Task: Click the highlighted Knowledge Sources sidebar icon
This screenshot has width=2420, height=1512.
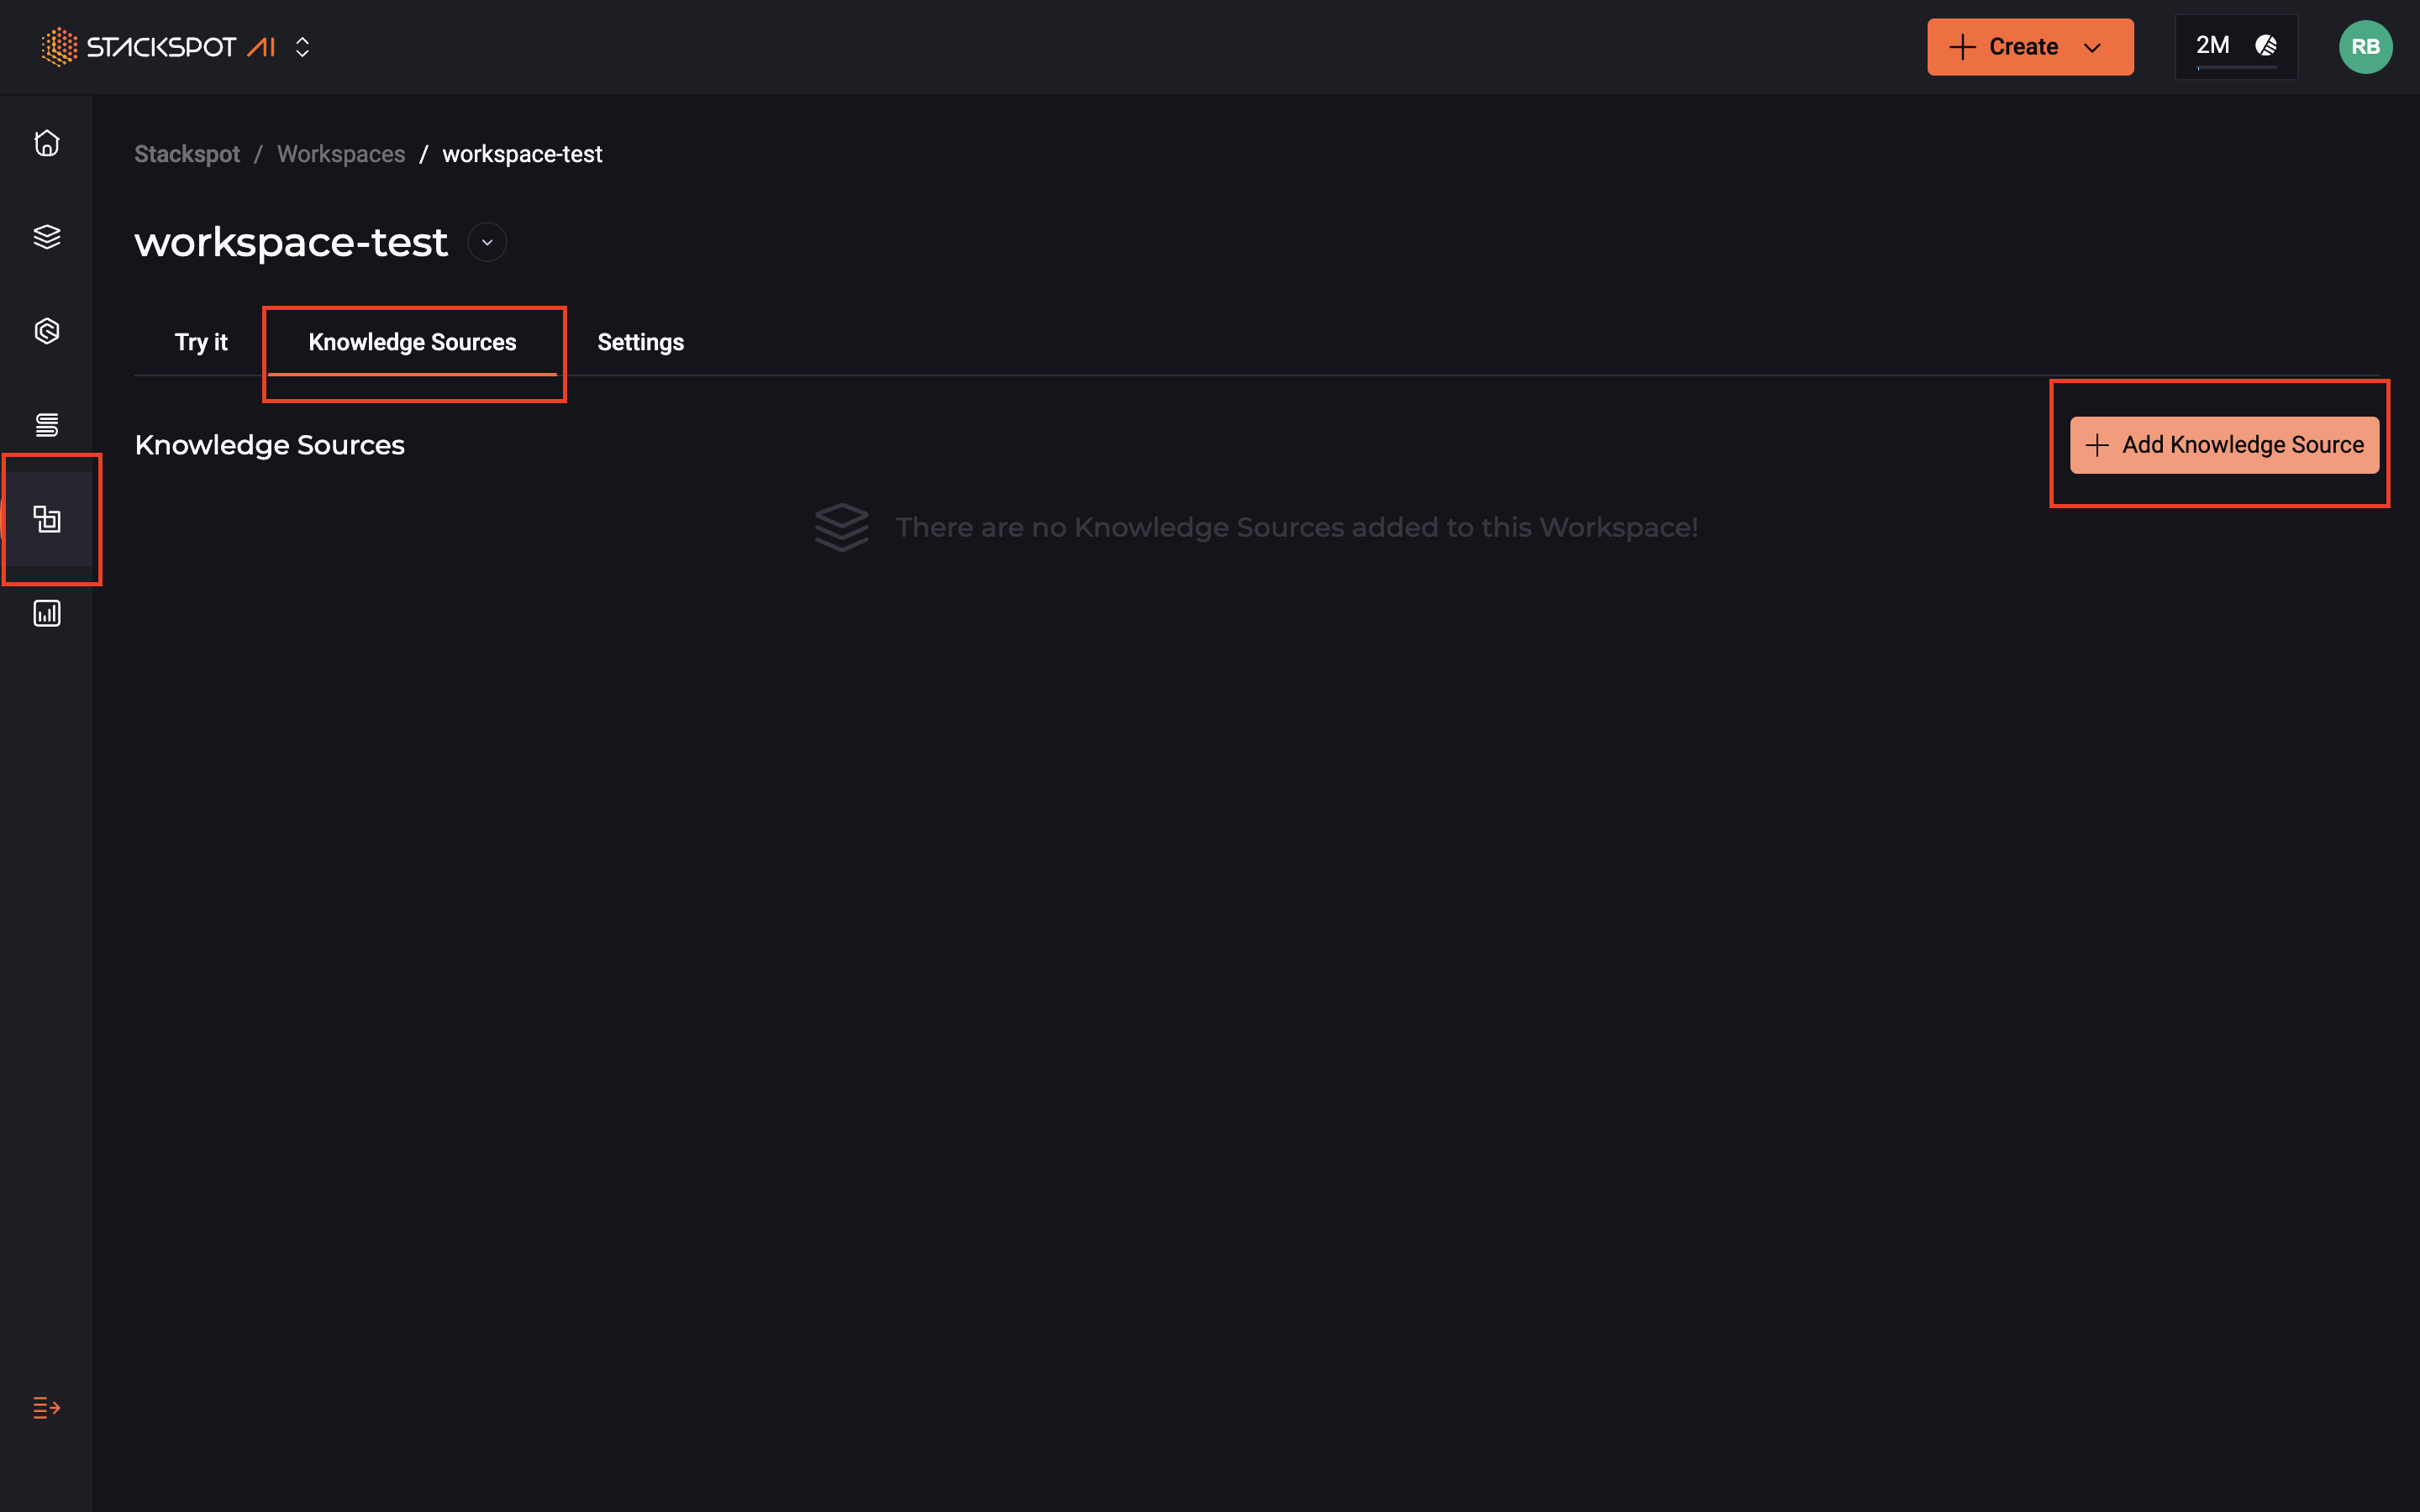Action: tap(49, 519)
